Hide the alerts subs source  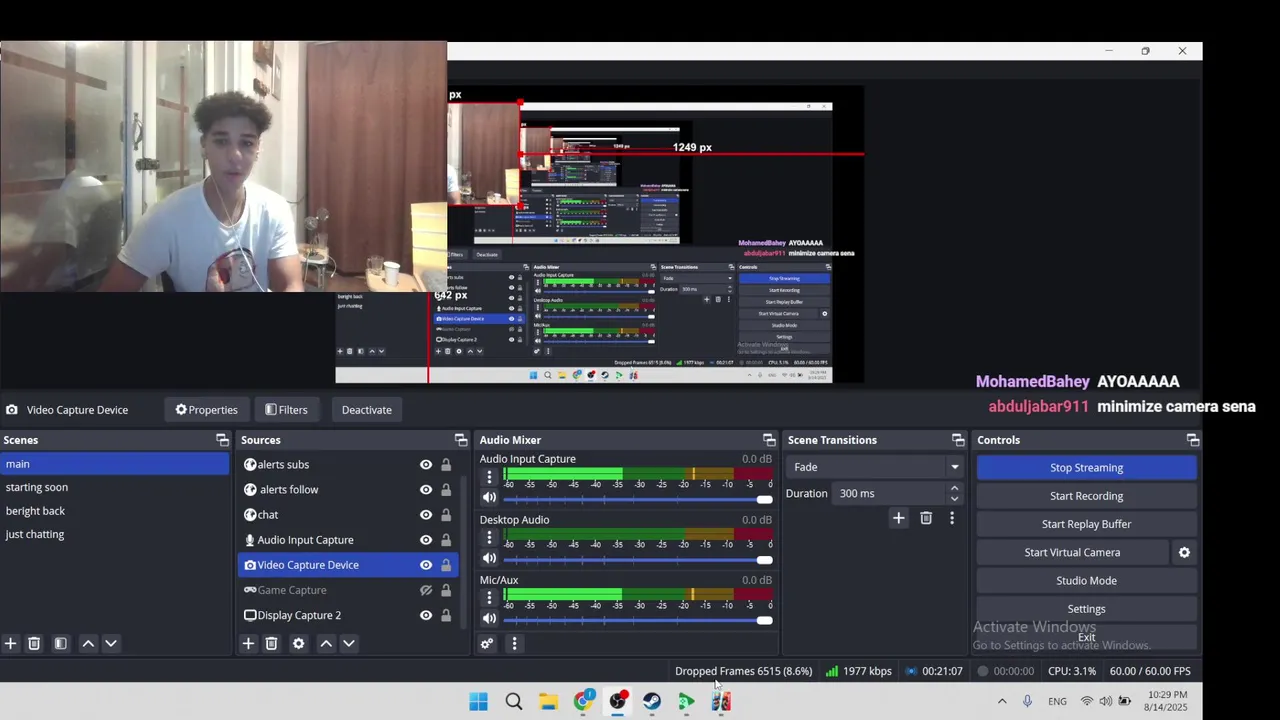426,465
